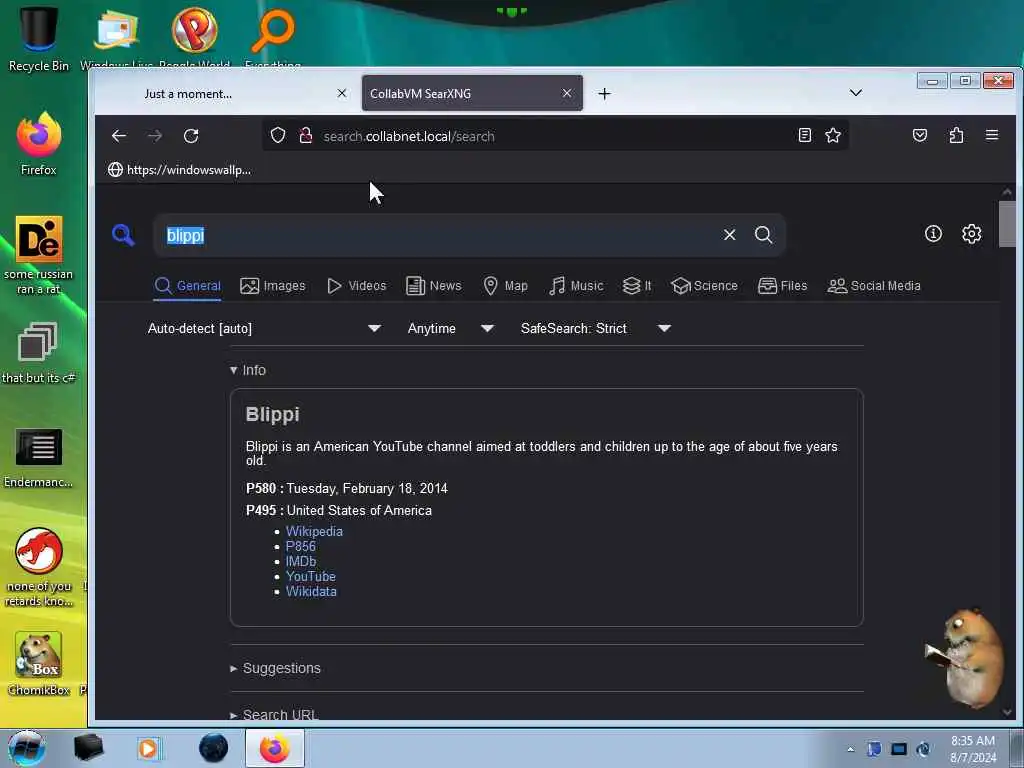Select the Firefox desktop shortcut

tap(39, 144)
